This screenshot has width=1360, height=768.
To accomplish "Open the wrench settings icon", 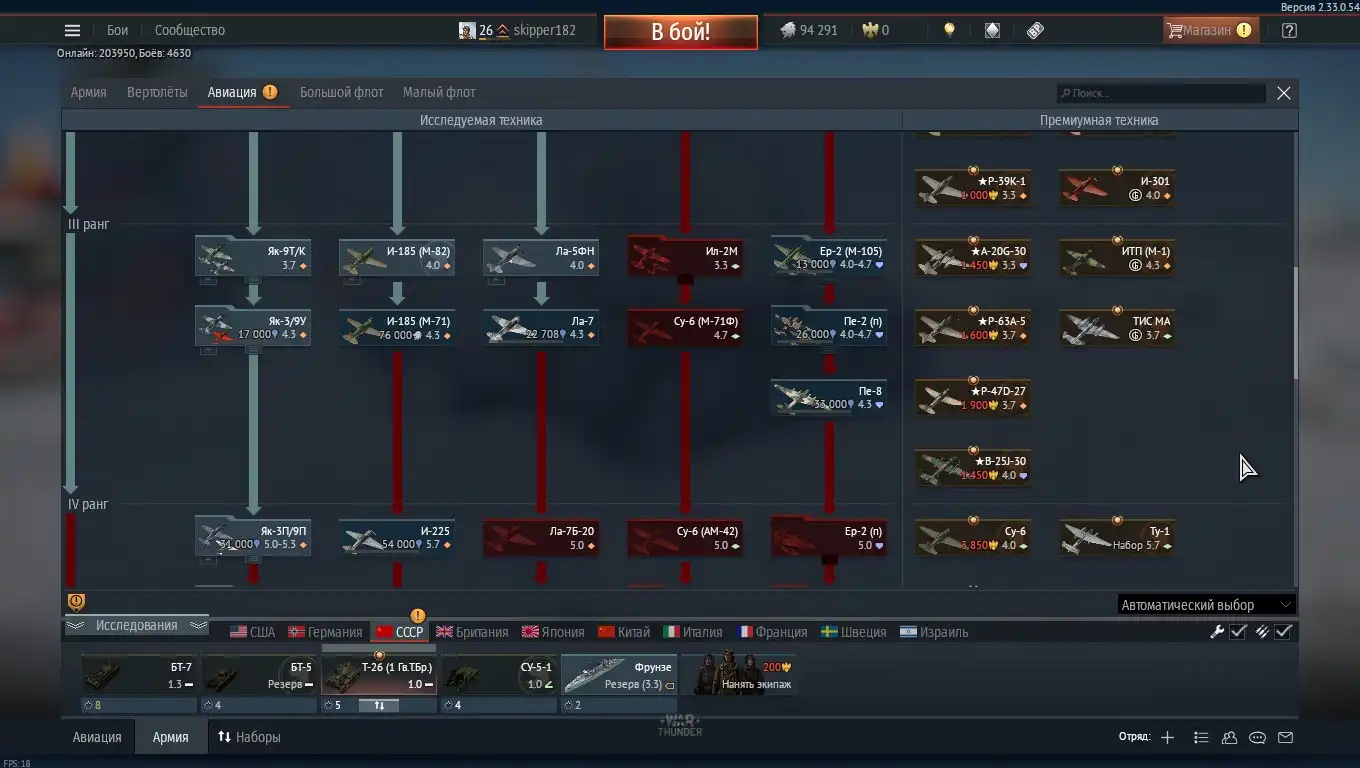I will 1217,631.
